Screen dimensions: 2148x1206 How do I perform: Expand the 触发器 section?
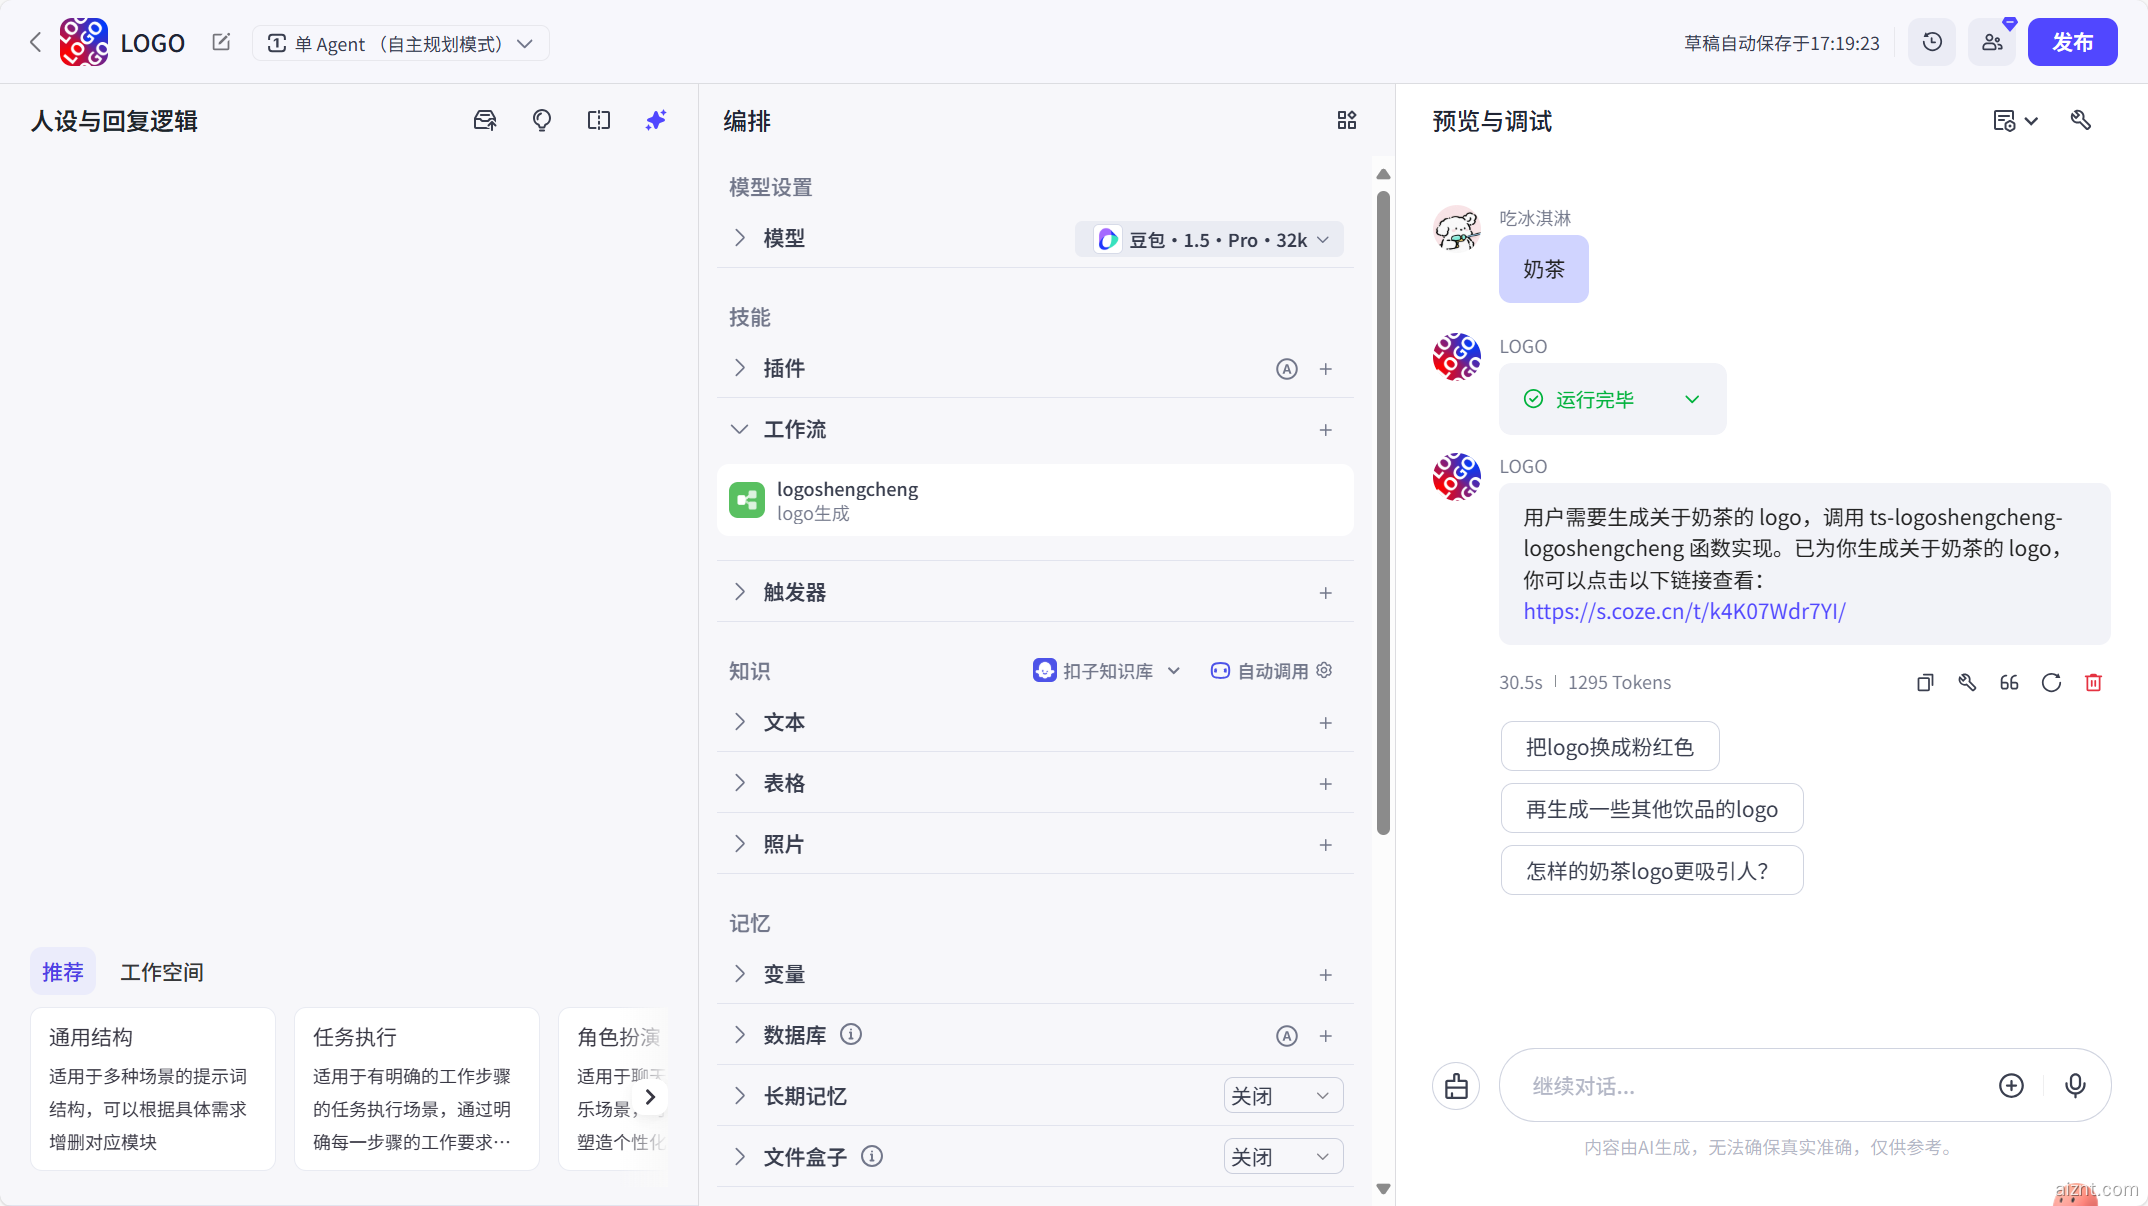(x=740, y=592)
